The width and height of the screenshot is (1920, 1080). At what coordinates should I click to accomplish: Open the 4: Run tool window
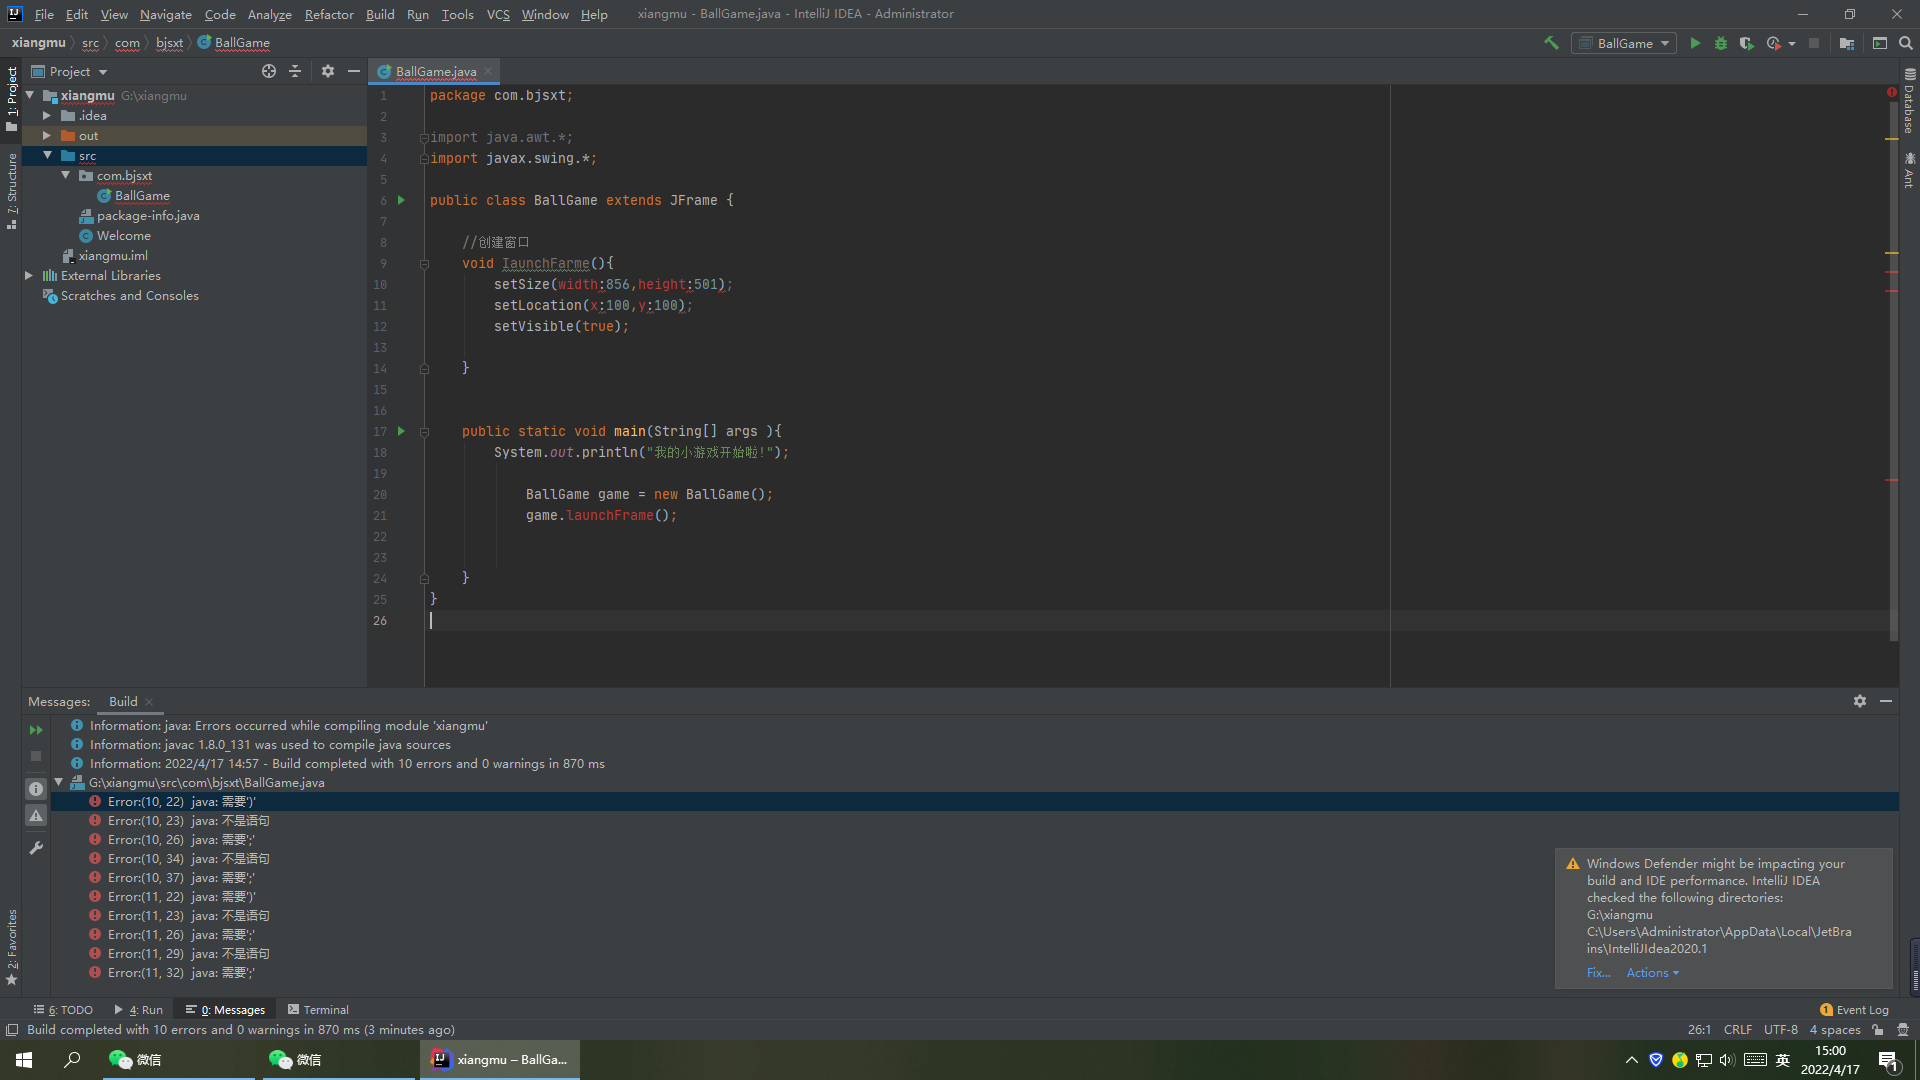(x=139, y=1010)
